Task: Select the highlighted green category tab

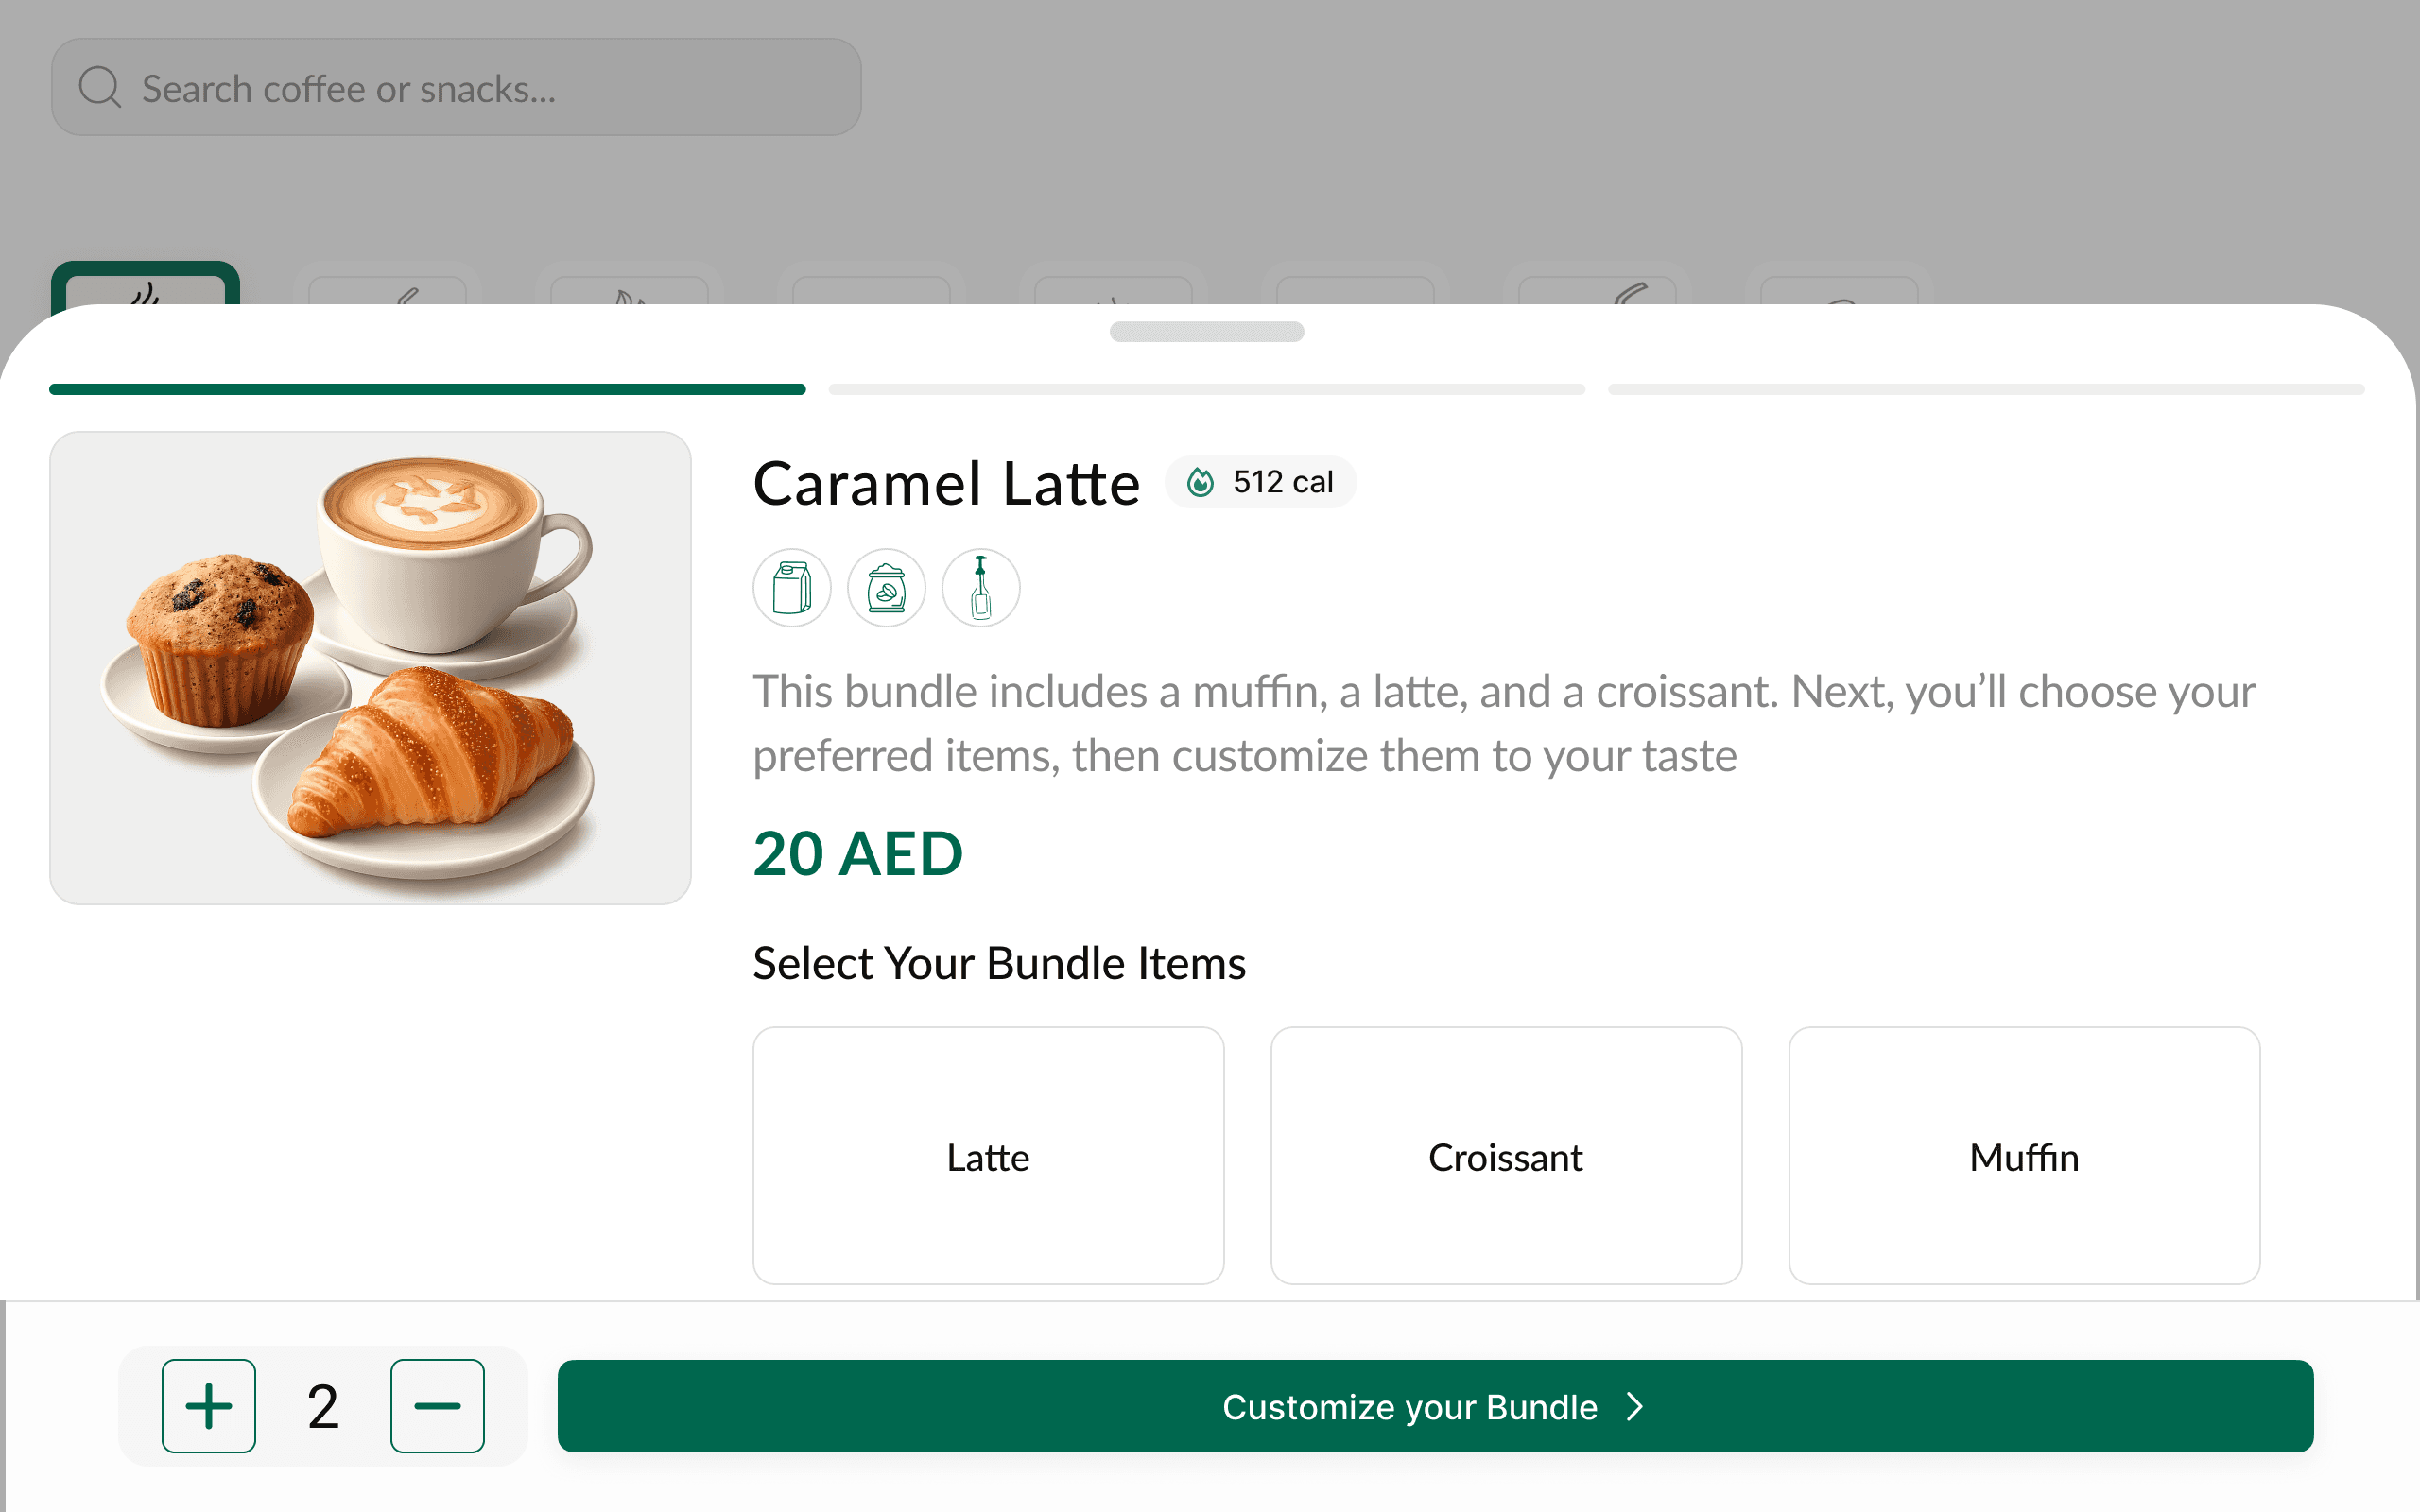Action: 145,285
